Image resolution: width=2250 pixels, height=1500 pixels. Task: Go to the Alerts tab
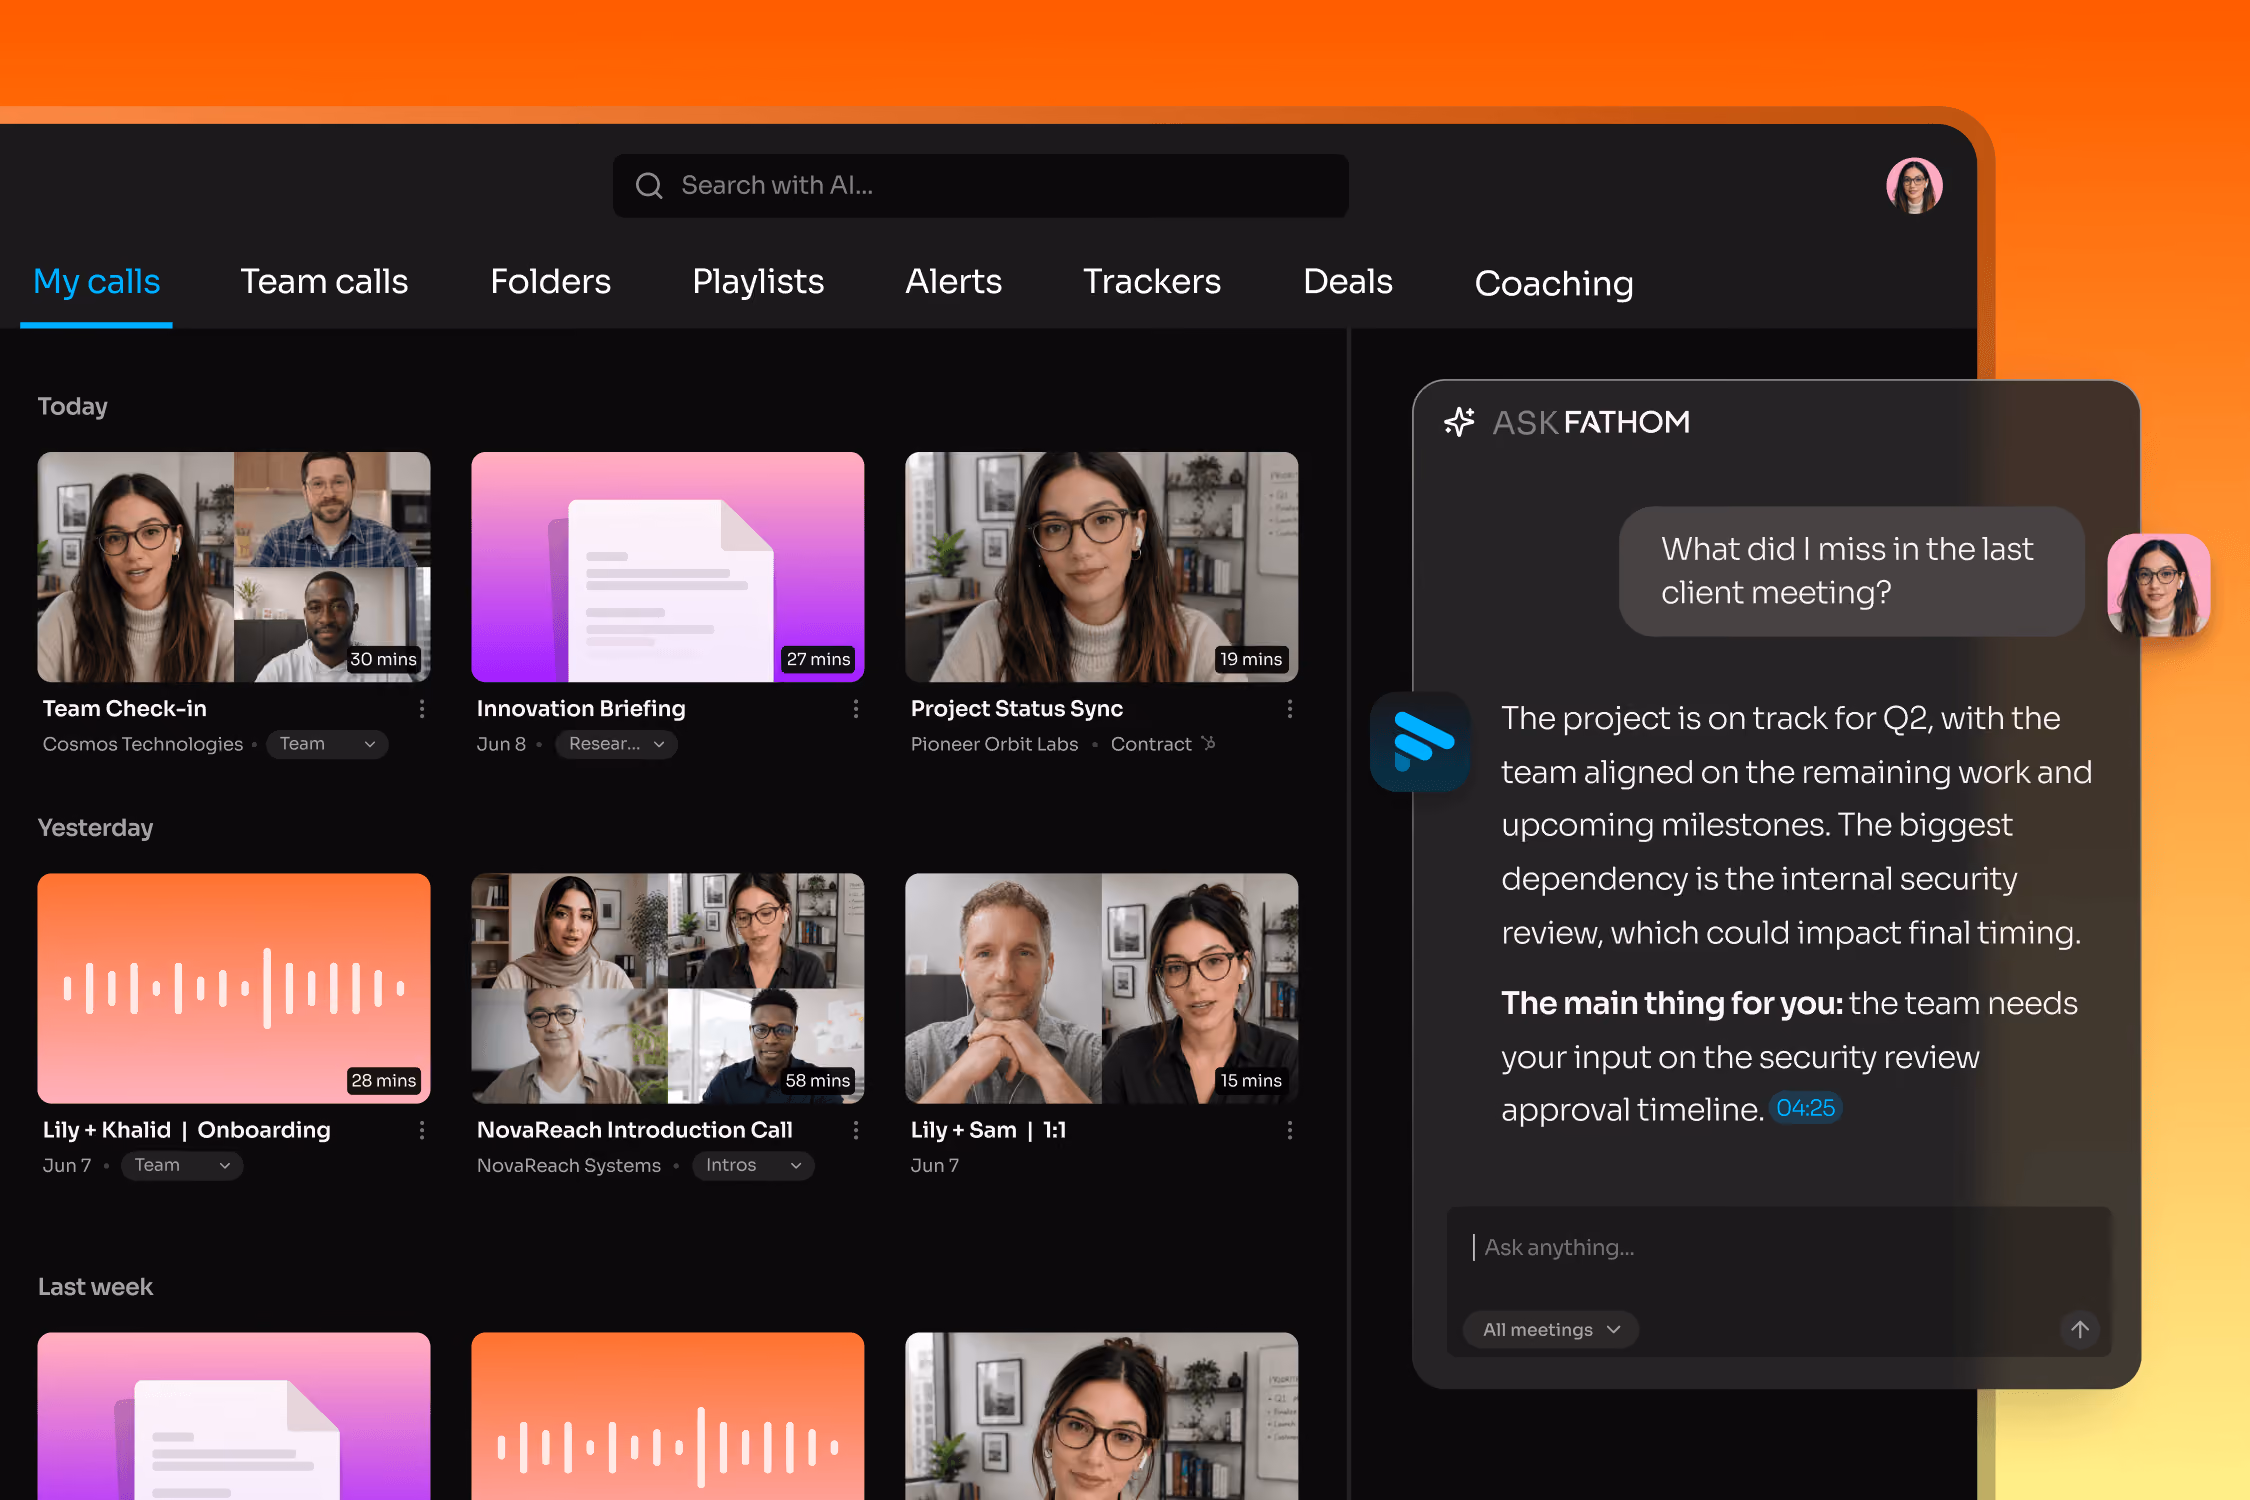[x=953, y=282]
